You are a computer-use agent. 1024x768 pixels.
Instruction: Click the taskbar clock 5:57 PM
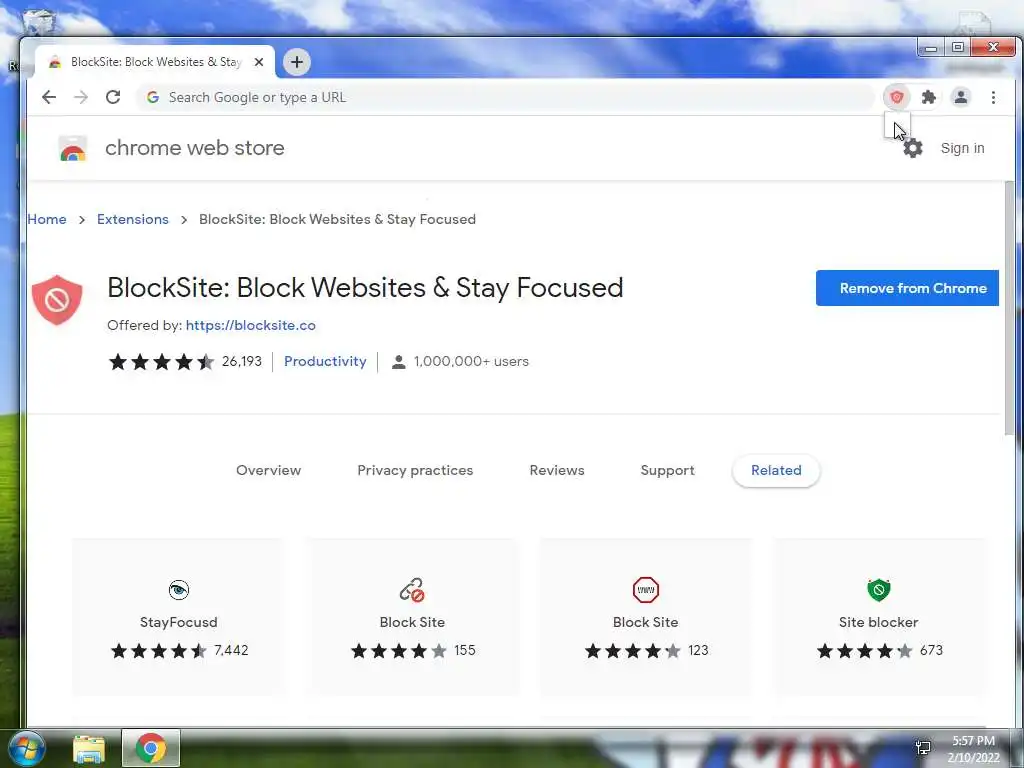[973, 741]
